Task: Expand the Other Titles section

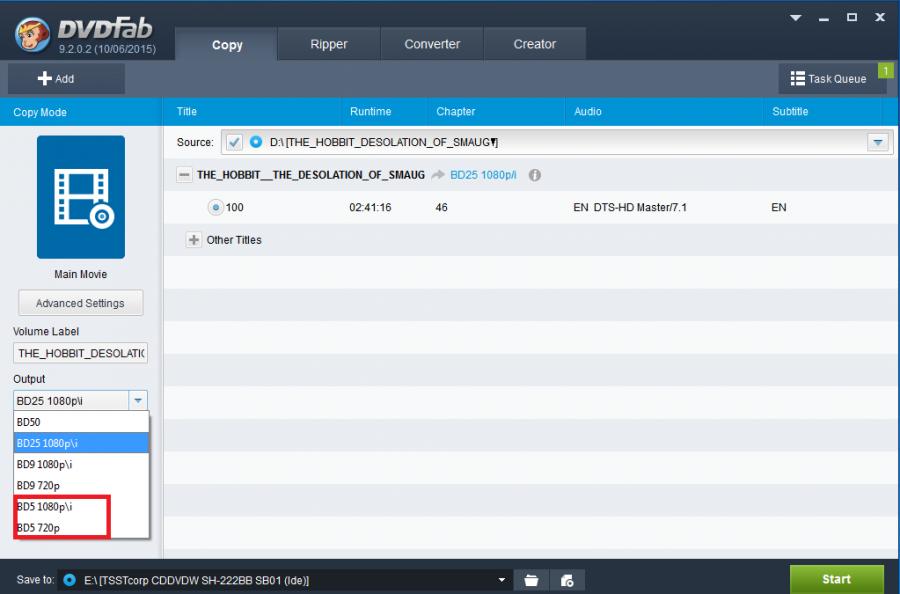Action: [194, 240]
